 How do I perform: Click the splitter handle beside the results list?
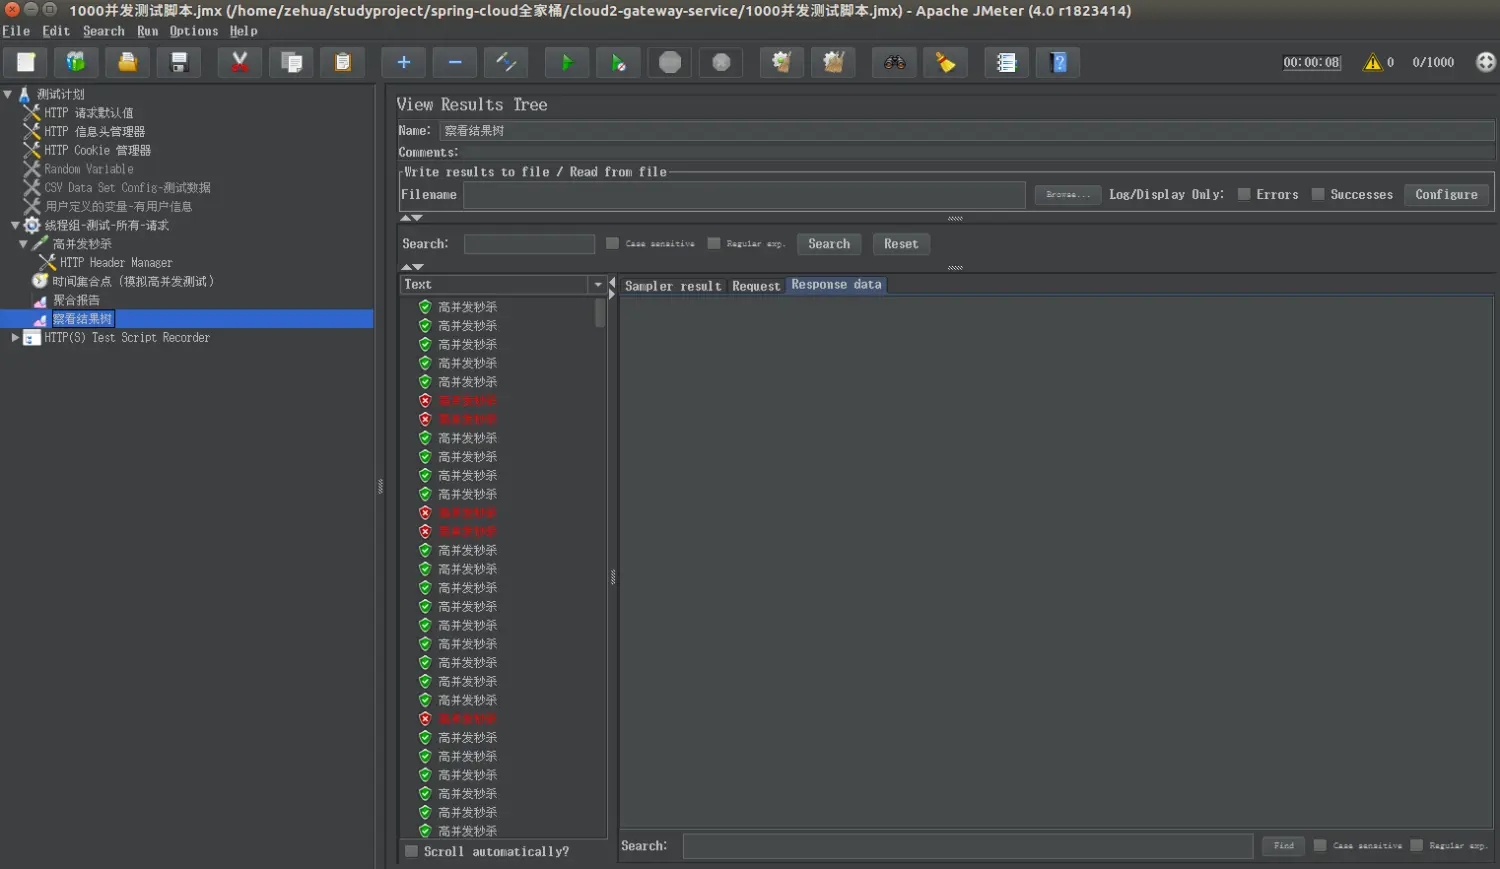[613, 577]
